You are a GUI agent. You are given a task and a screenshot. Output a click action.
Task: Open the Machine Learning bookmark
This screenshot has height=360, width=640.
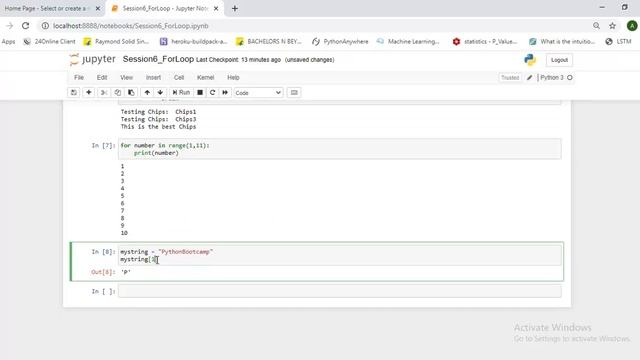click(408, 42)
